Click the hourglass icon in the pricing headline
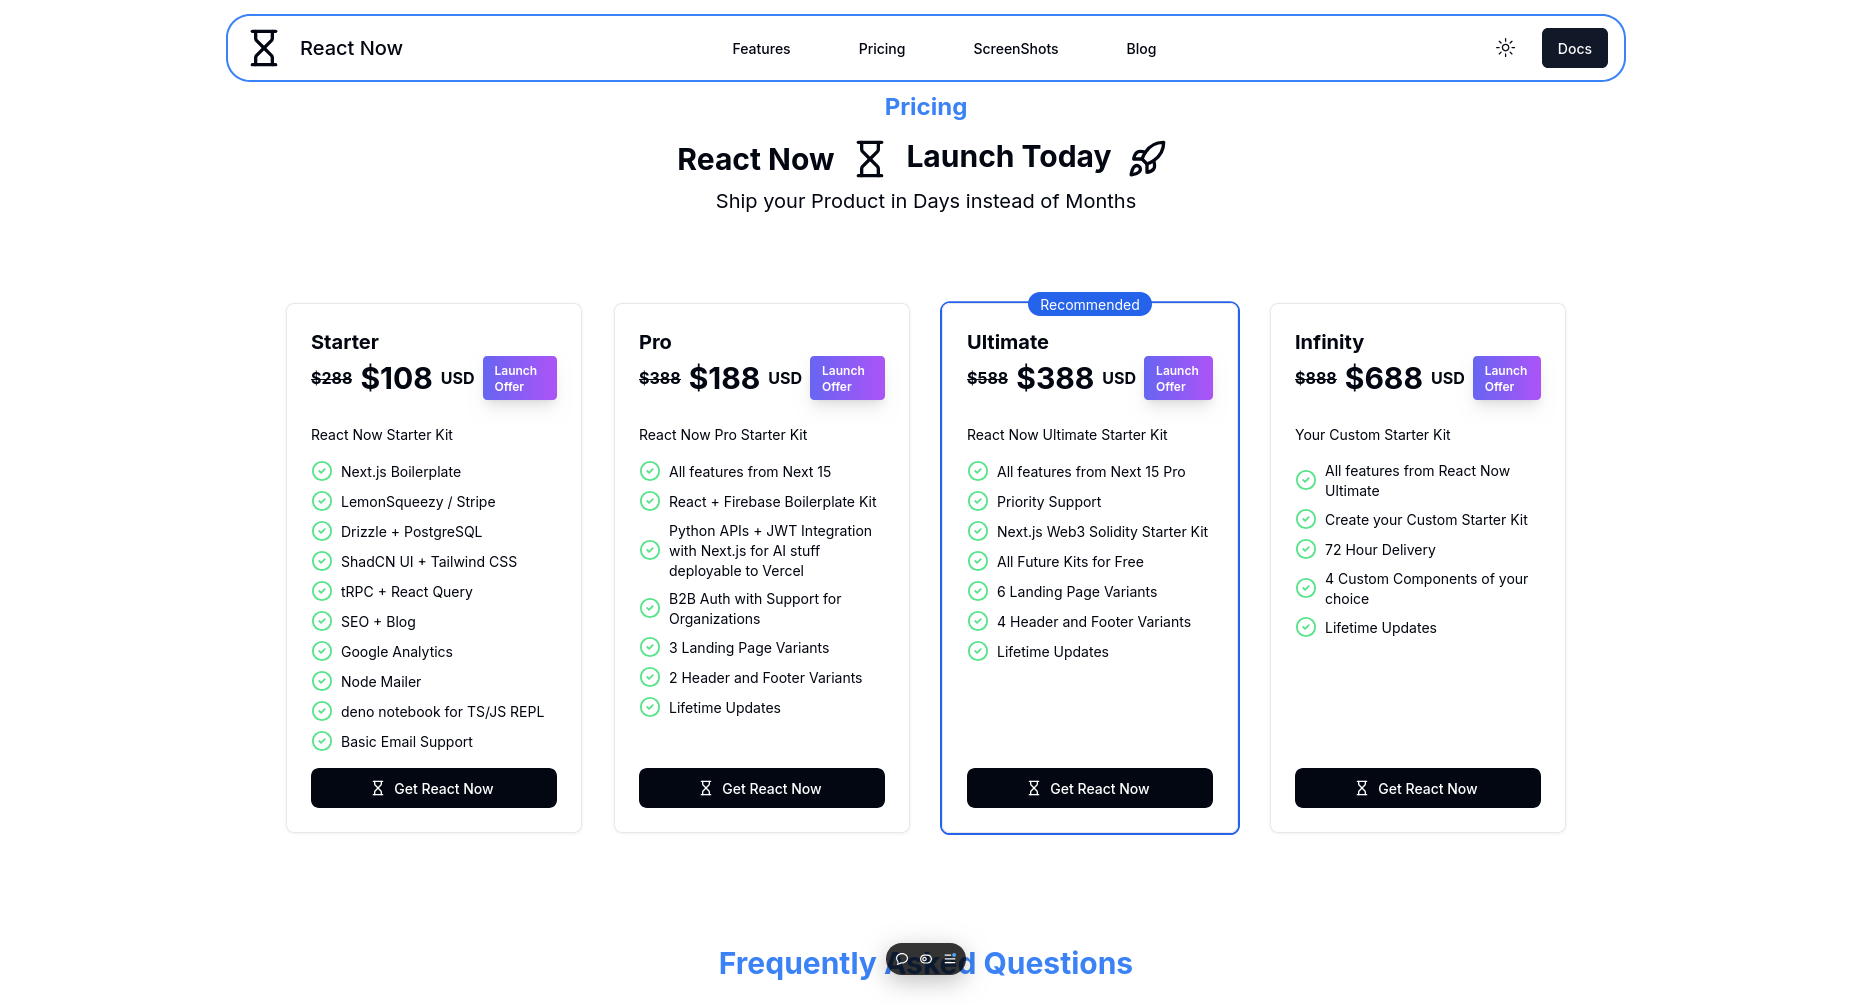Screen dimensions: 1852x1005 click(870, 159)
